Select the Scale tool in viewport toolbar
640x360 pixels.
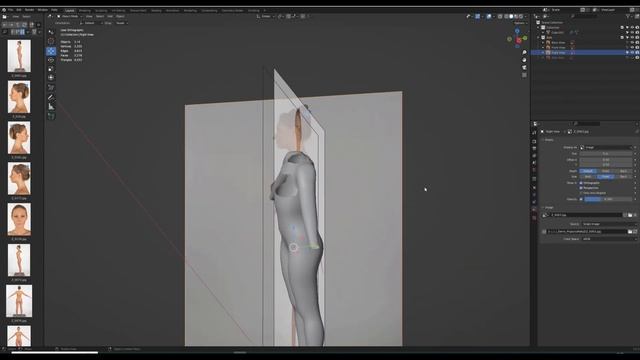click(x=51, y=69)
